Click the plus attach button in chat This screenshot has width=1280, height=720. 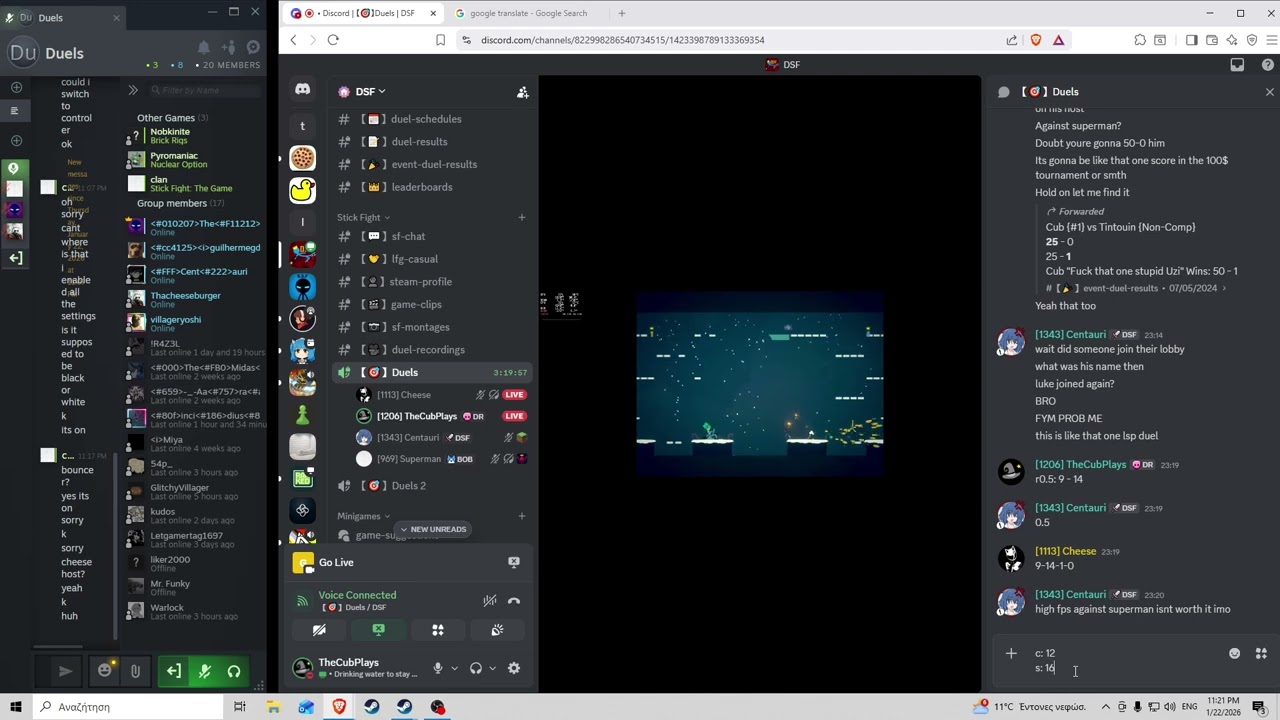1011,653
